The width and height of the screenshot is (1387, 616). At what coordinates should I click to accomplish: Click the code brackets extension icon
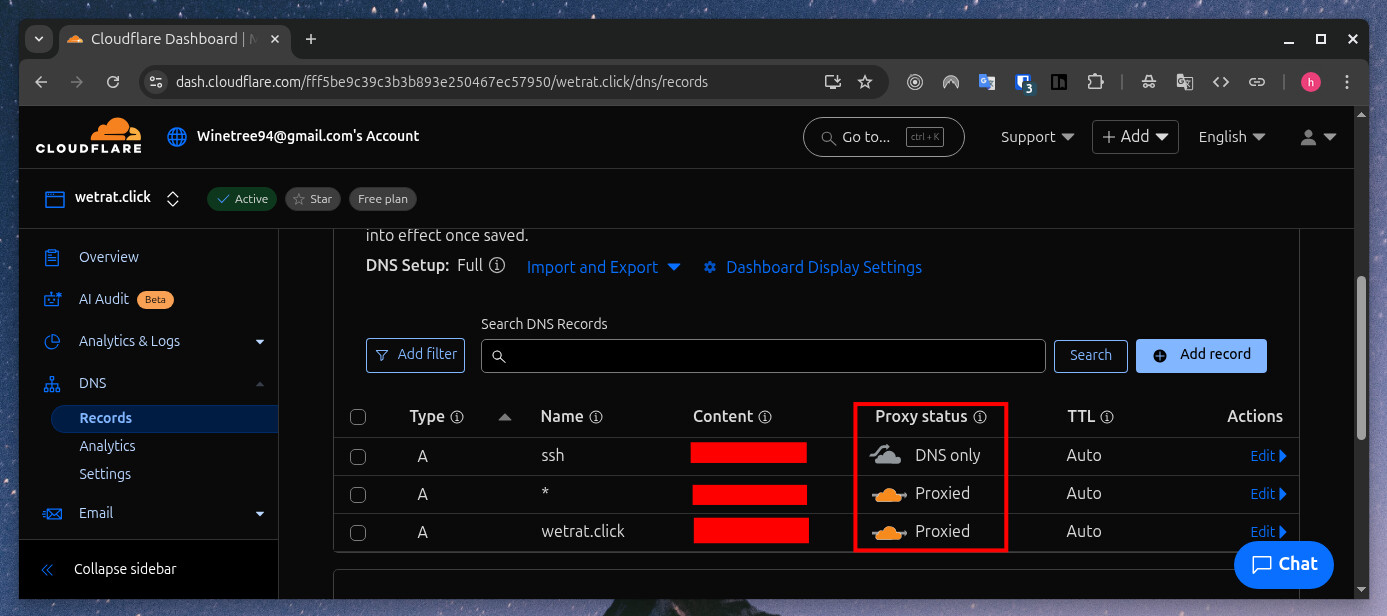tap(1220, 82)
